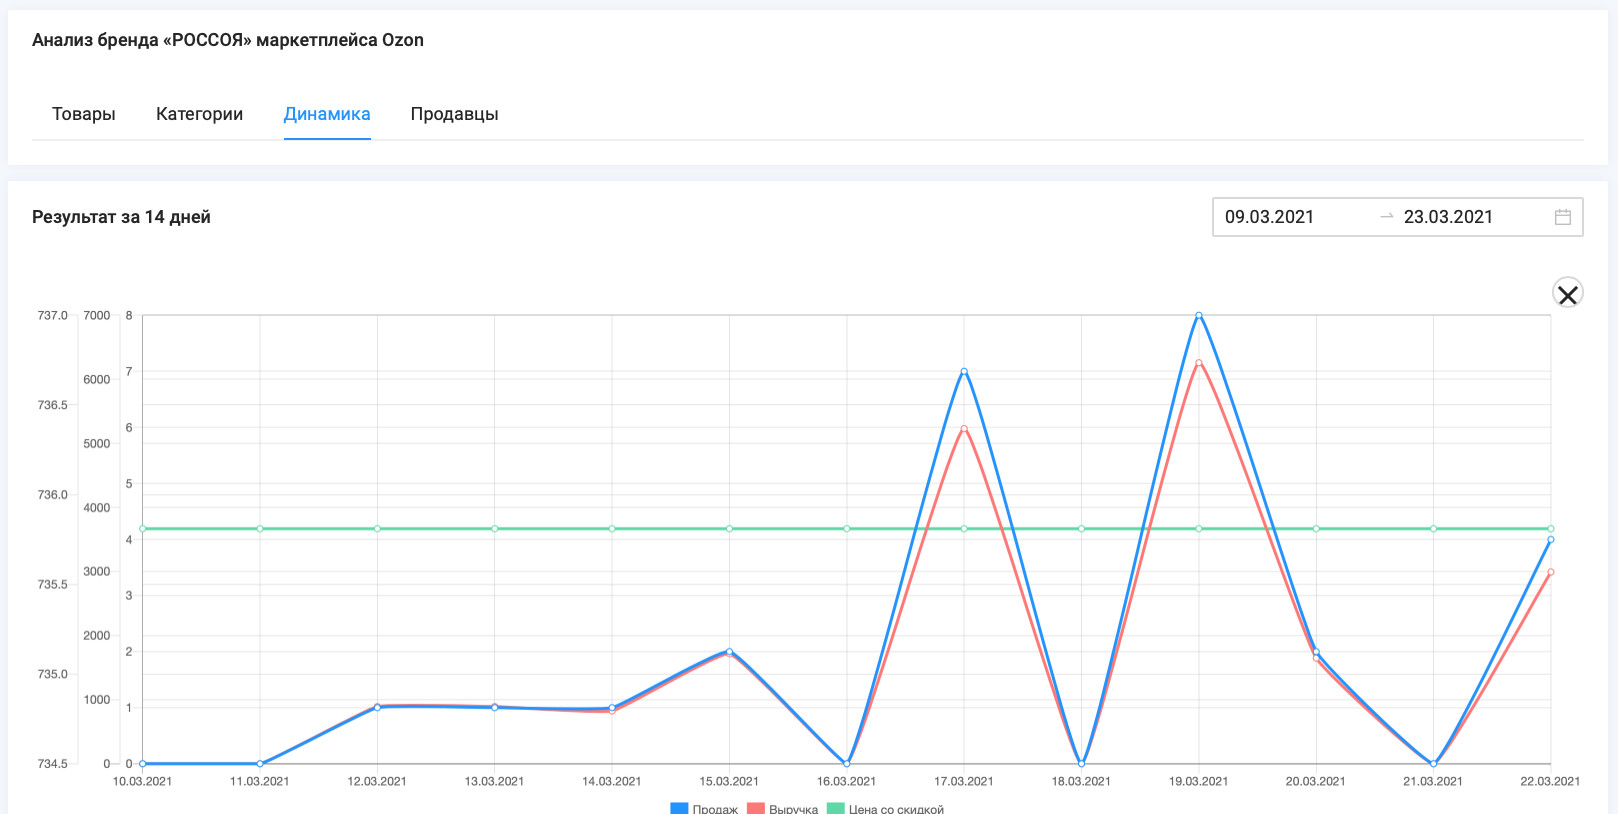
Task: Click the 'Результат за 14 дней' heading
Action: click(121, 217)
